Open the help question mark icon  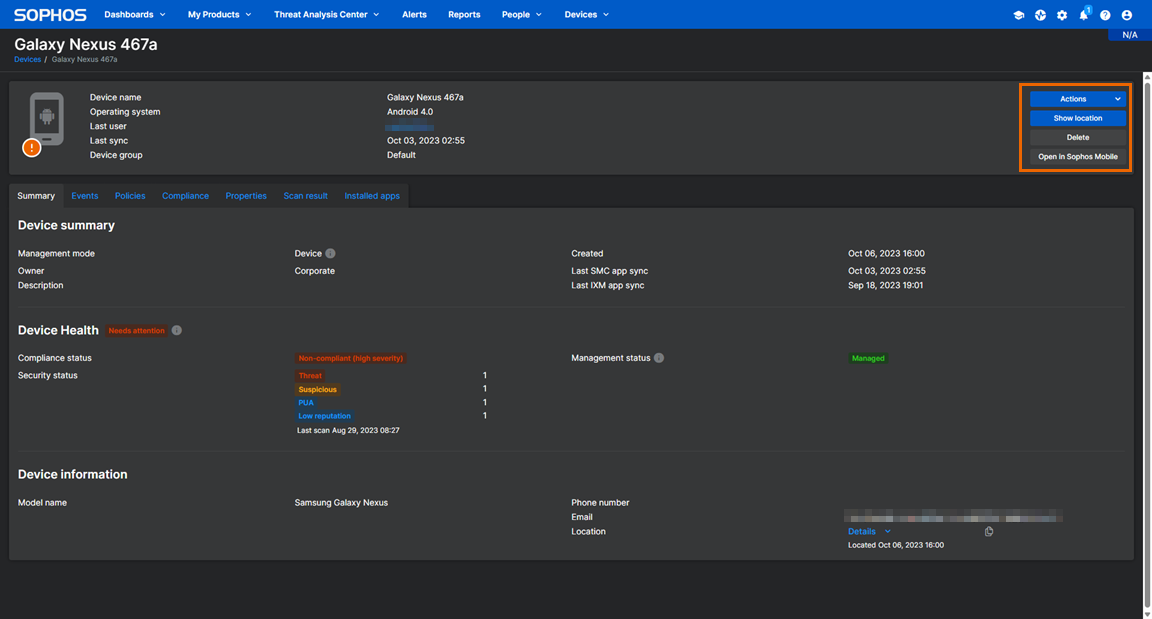pos(1105,15)
